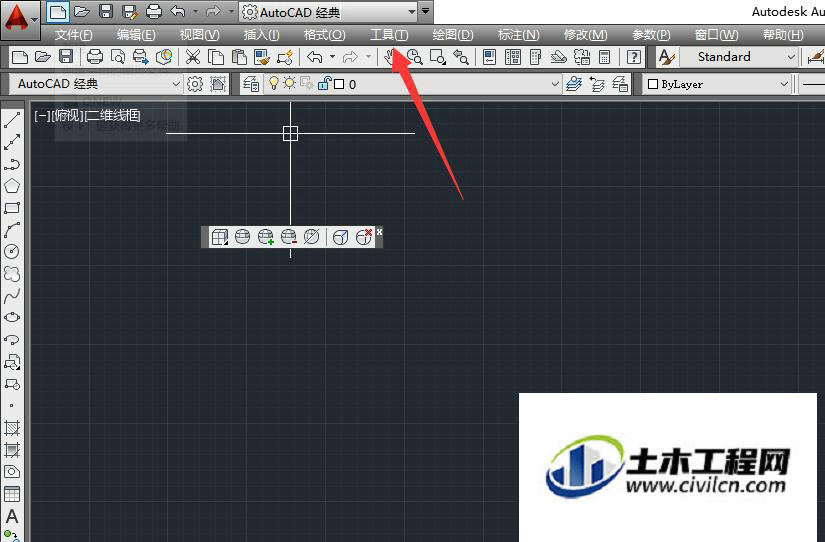Select the Arc tool
The height and width of the screenshot is (542, 825).
[12, 230]
